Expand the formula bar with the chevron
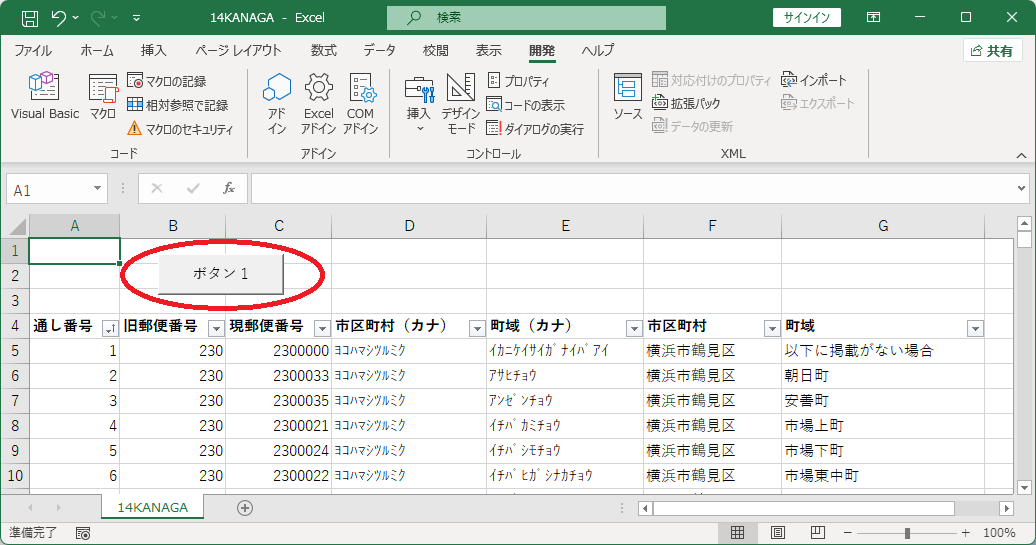The width and height of the screenshot is (1036, 545). 1021,189
